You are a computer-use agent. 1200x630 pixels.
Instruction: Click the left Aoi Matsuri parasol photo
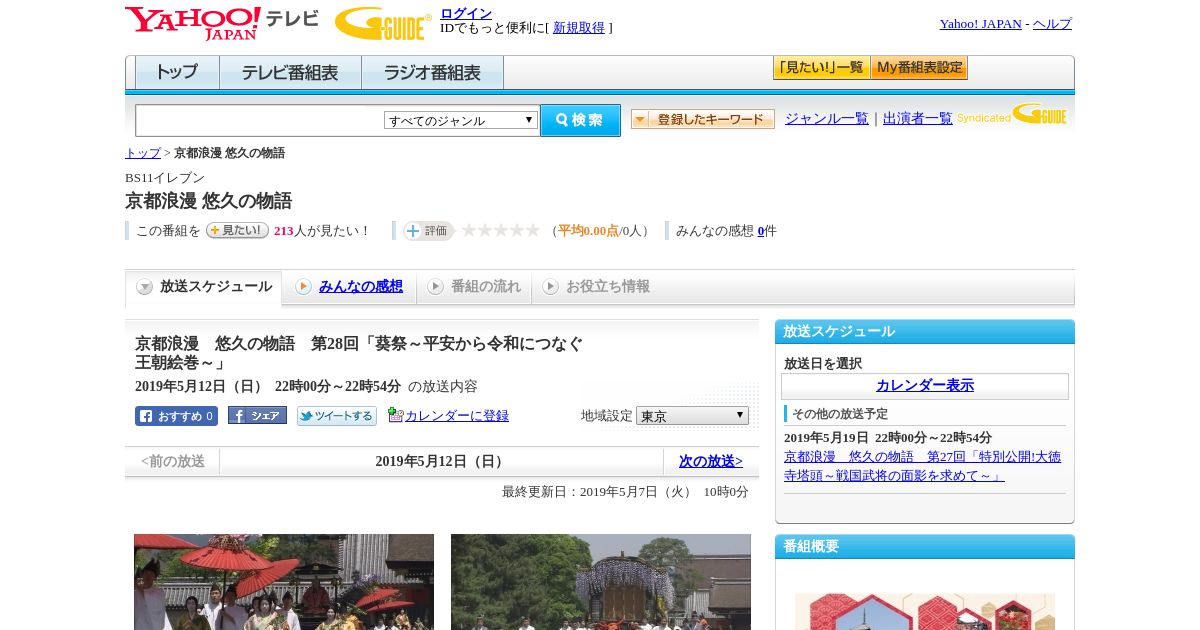284,582
